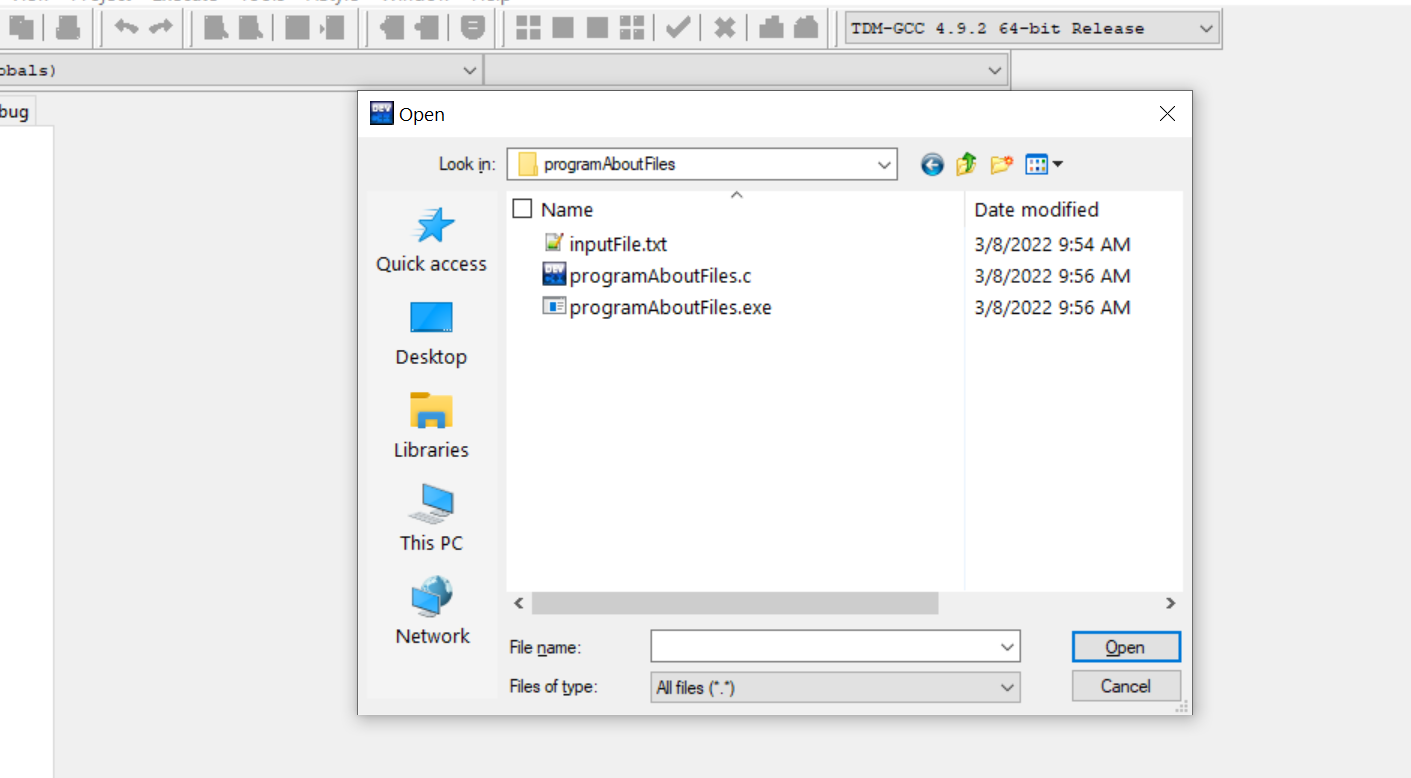Sort files by Date modified column
The width and height of the screenshot is (1411, 778).
(1036, 210)
